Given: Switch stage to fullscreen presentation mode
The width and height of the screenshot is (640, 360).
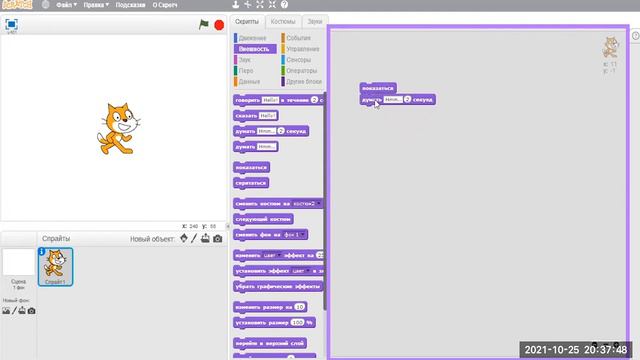Looking at the screenshot, I should click(x=11, y=24).
